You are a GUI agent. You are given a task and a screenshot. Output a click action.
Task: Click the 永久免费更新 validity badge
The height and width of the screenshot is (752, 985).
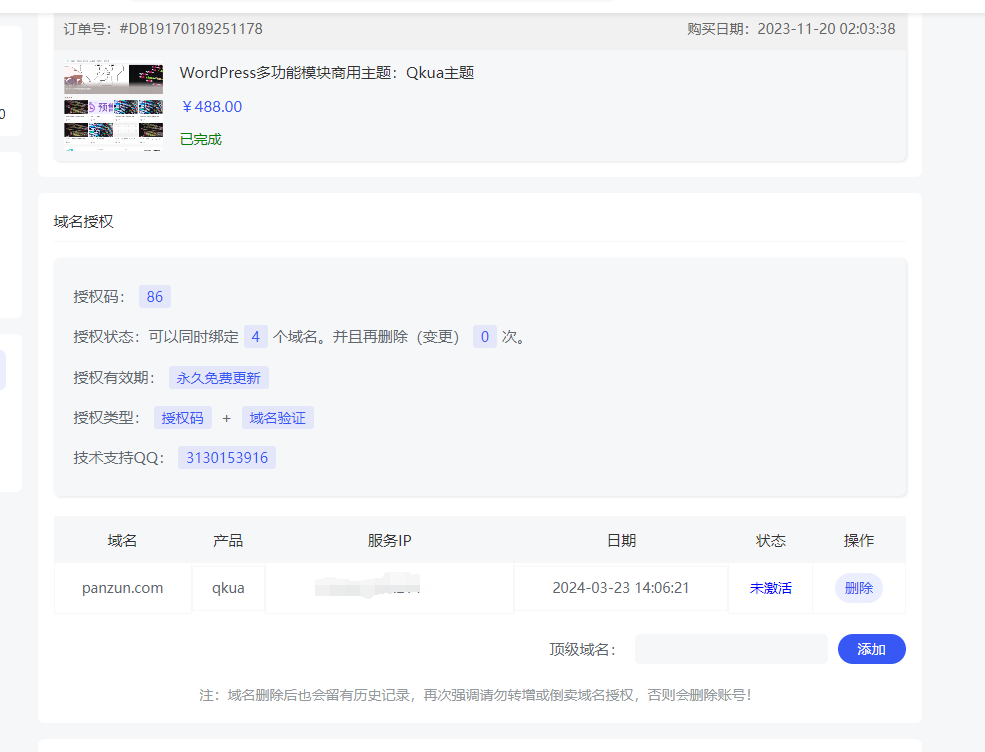coord(219,378)
